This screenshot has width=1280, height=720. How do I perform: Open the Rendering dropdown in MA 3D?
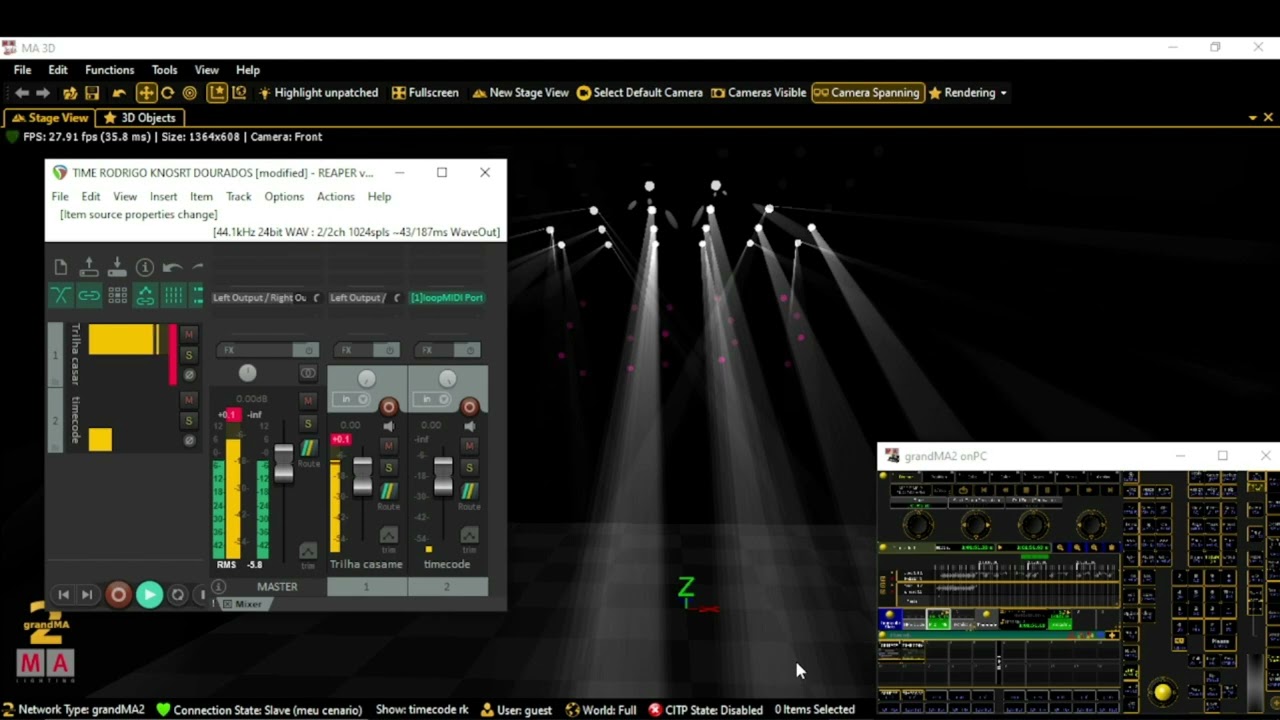click(x=968, y=93)
